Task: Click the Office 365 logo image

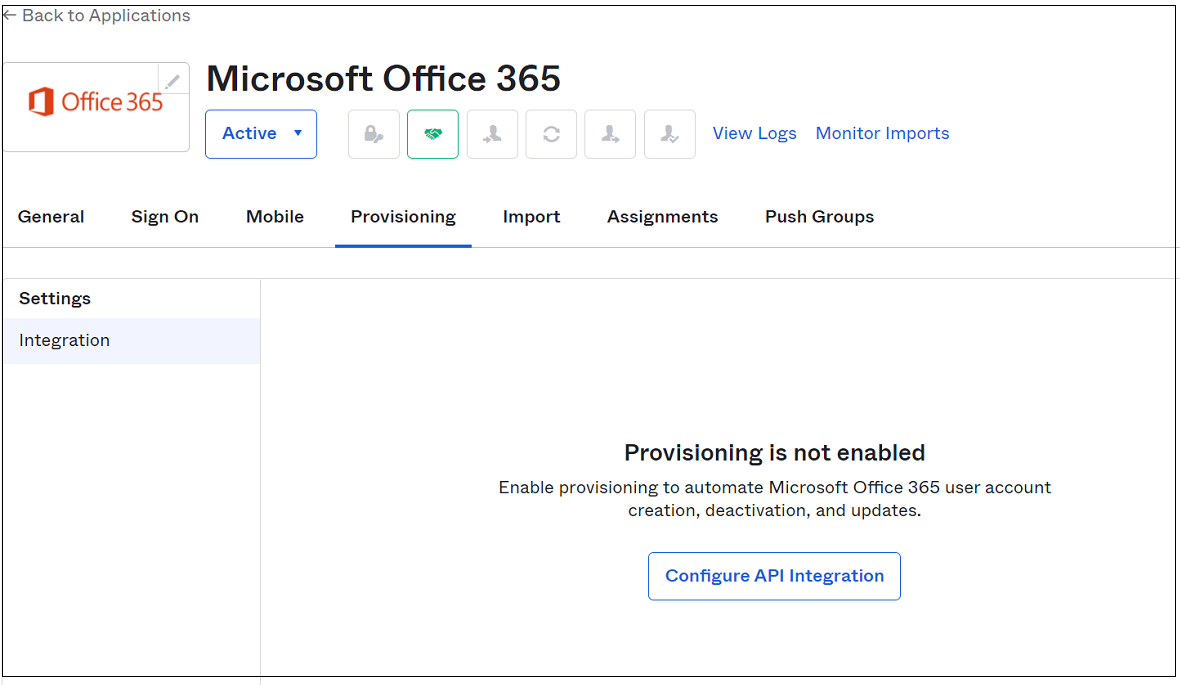Action: coord(96,102)
